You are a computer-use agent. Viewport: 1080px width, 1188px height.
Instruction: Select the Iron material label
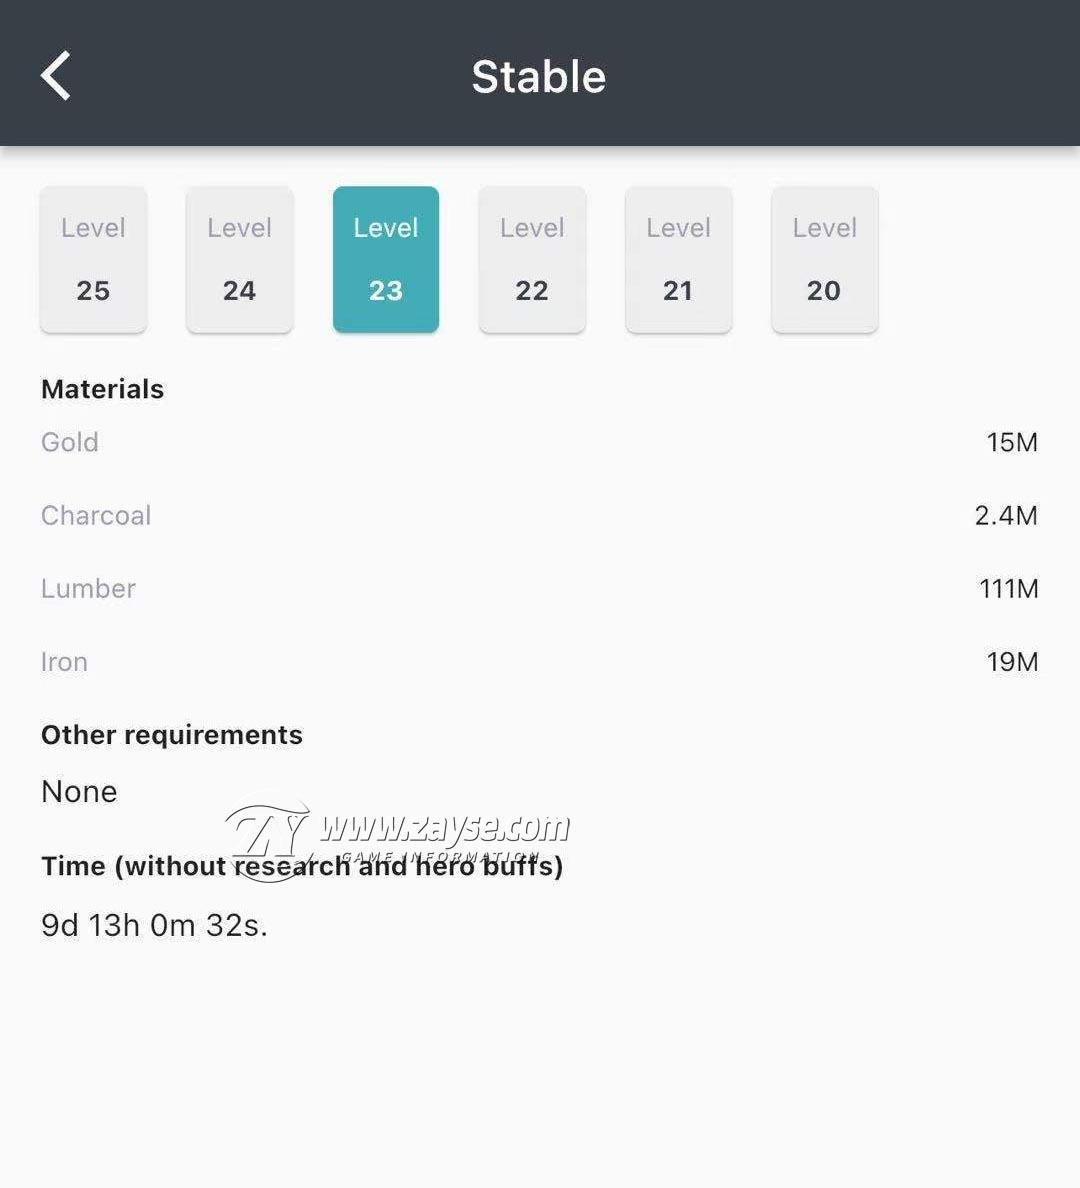tap(64, 661)
